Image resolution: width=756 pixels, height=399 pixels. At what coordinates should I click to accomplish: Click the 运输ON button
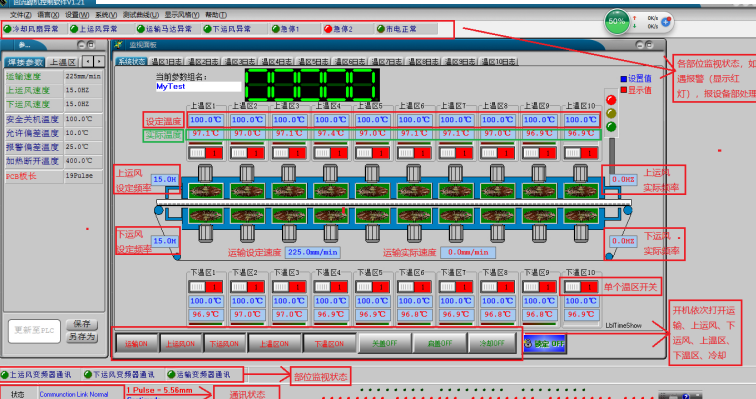pos(136,344)
